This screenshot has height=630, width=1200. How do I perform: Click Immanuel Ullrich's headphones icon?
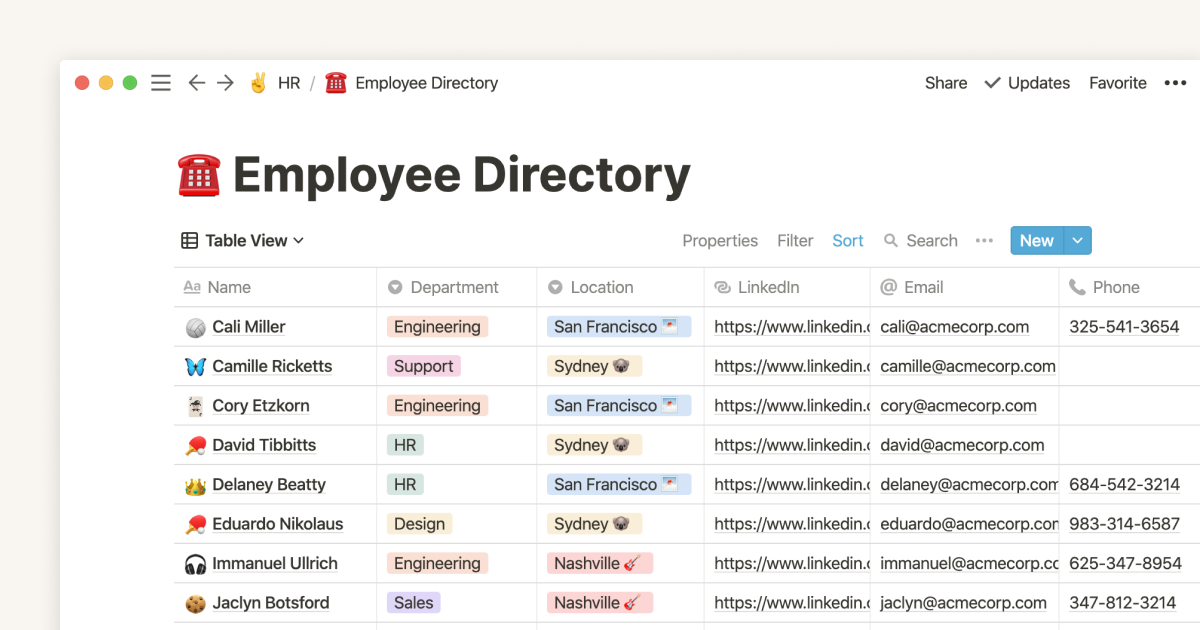pyautogui.click(x=195, y=564)
